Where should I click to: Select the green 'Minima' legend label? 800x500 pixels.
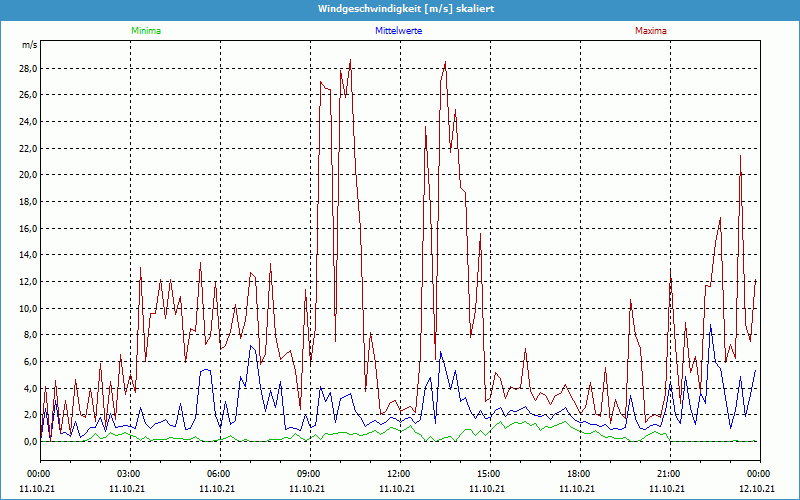pyautogui.click(x=146, y=31)
